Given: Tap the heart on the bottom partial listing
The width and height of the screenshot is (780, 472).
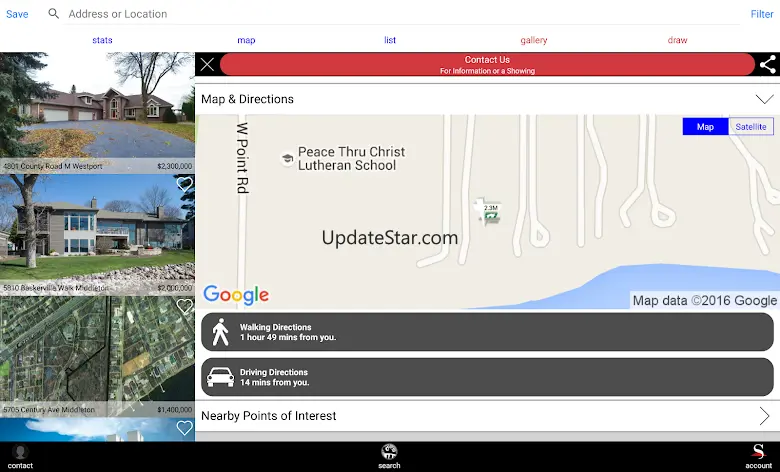Looking at the screenshot, I should click(x=185, y=428).
